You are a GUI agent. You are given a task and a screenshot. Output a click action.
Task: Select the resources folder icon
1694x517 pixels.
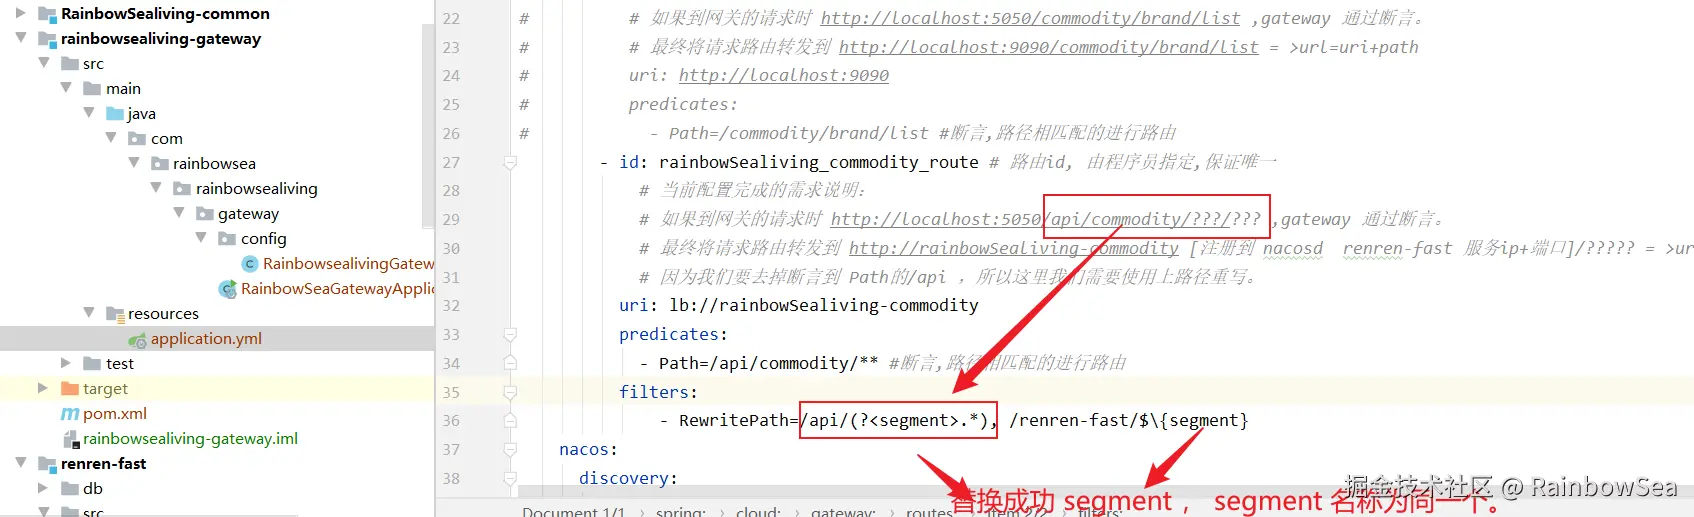click(115, 313)
